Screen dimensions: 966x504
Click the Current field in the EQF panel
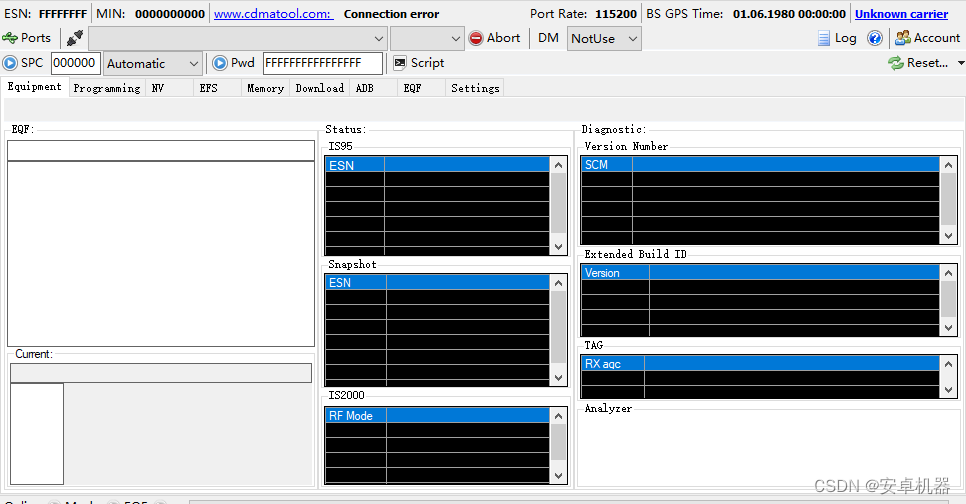161,373
